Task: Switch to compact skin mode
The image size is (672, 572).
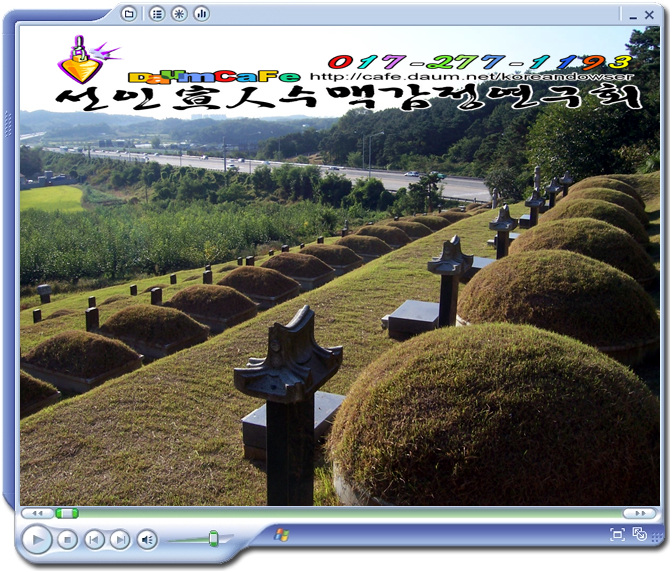Action: [639, 534]
